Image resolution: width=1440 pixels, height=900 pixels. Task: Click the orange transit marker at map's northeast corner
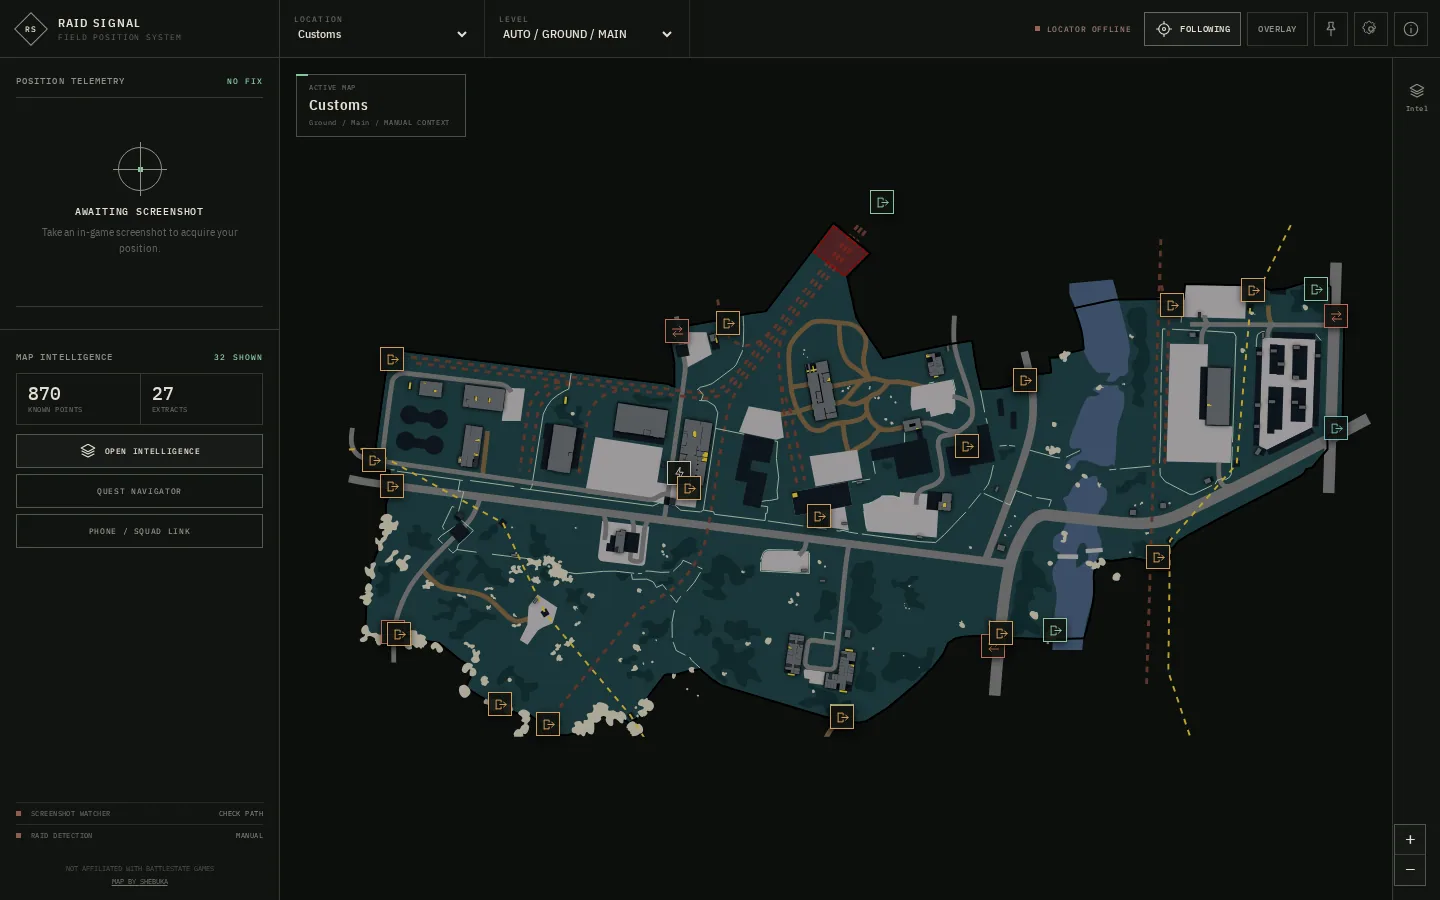click(1336, 316)
